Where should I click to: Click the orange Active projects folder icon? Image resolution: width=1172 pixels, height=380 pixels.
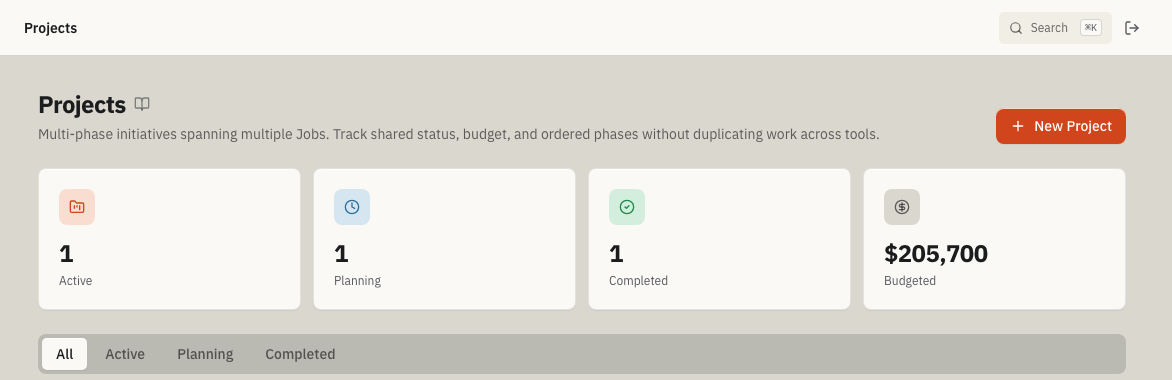click(x=77, y=207)
